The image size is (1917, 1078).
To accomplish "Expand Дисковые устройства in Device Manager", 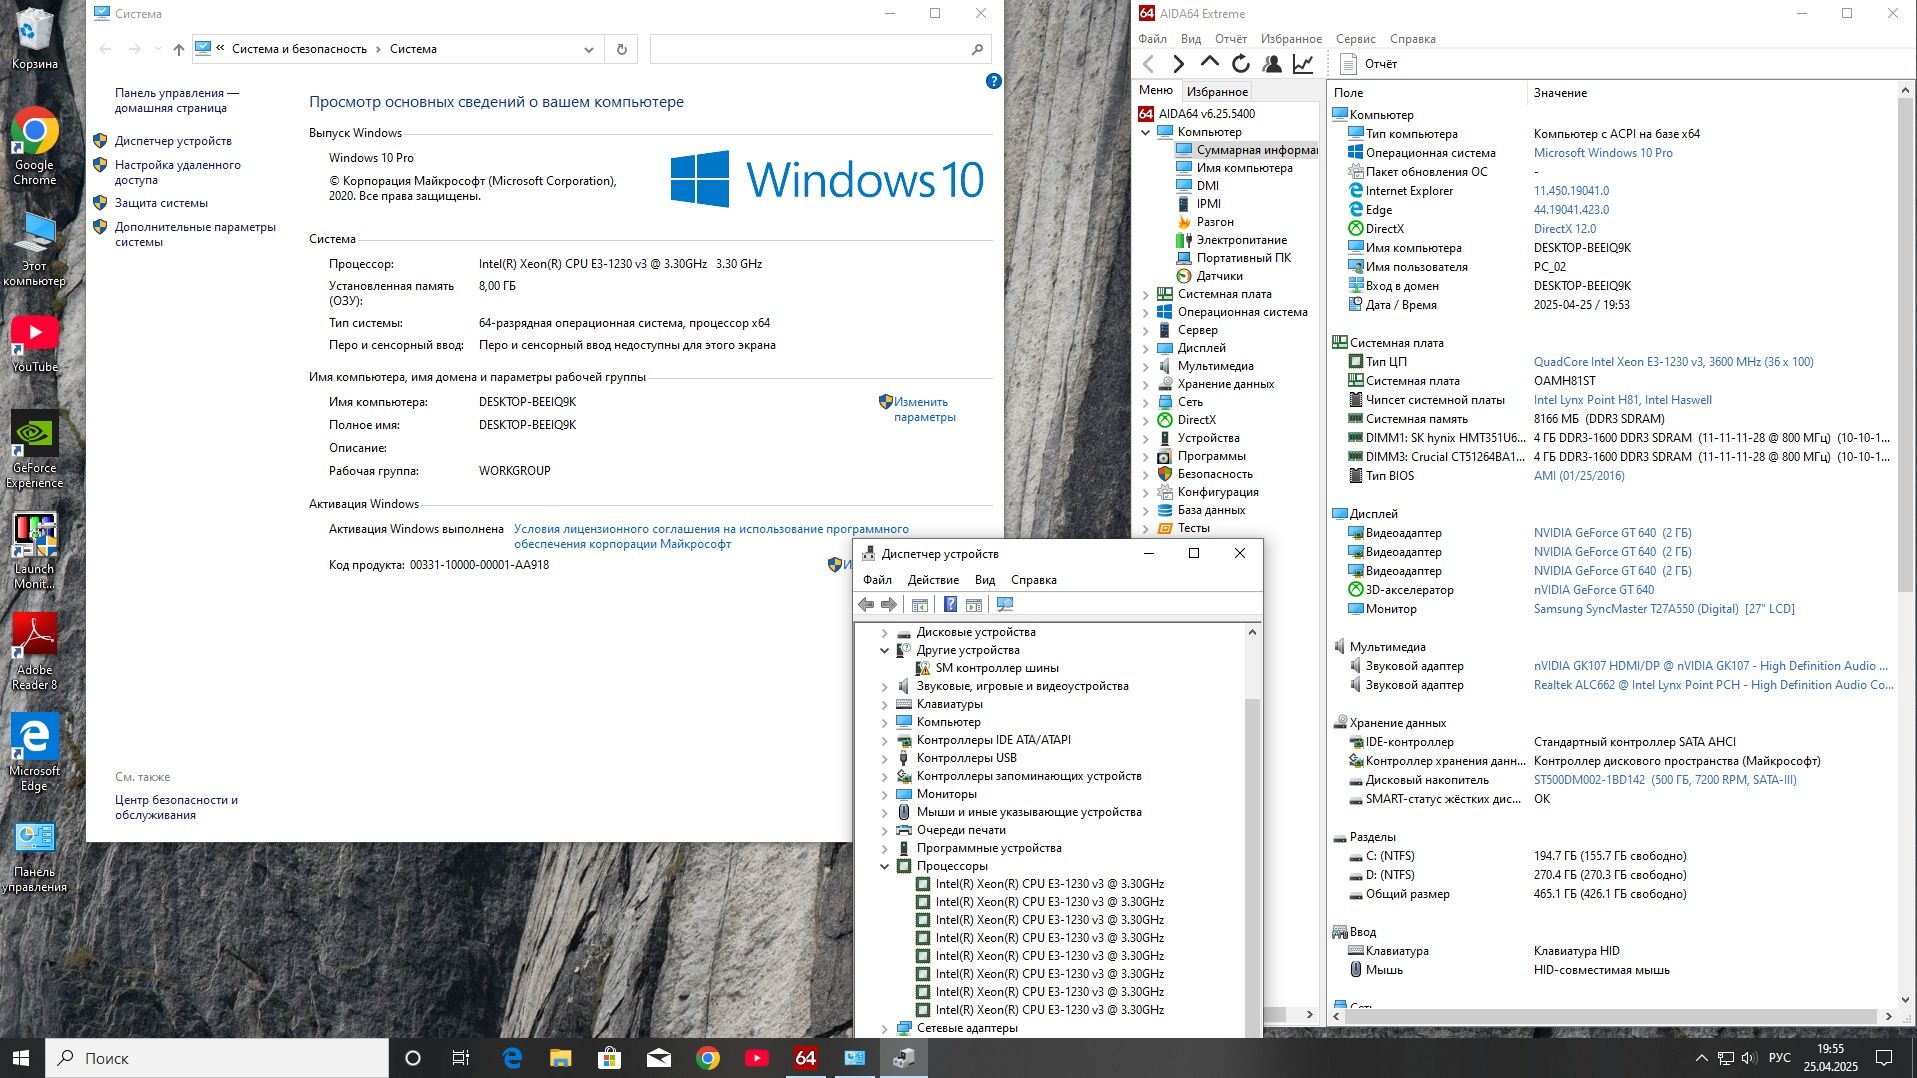I will tap(884, 632).
